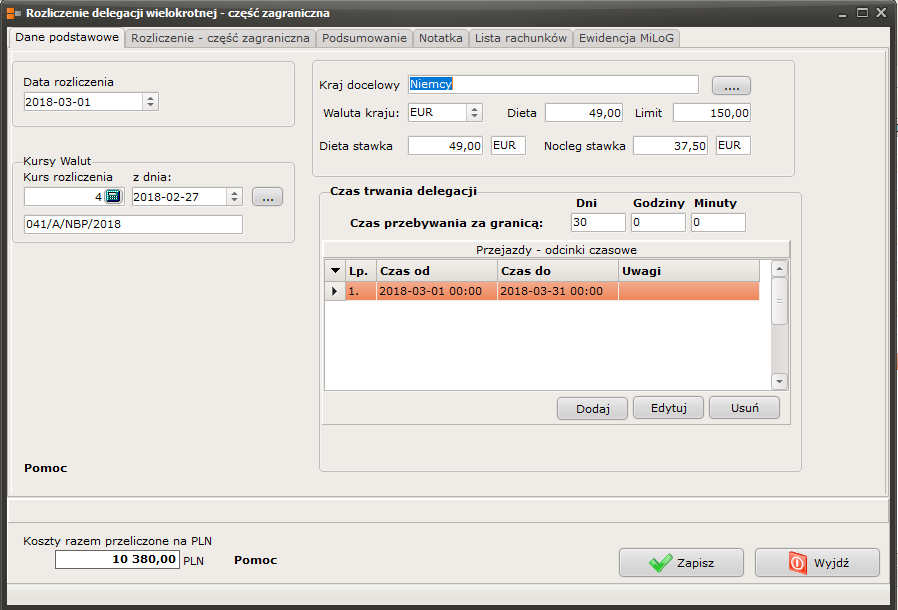898x610 pixels.
Task: Click the segments grid scrollbar thumb
Action: coord(779,301)
